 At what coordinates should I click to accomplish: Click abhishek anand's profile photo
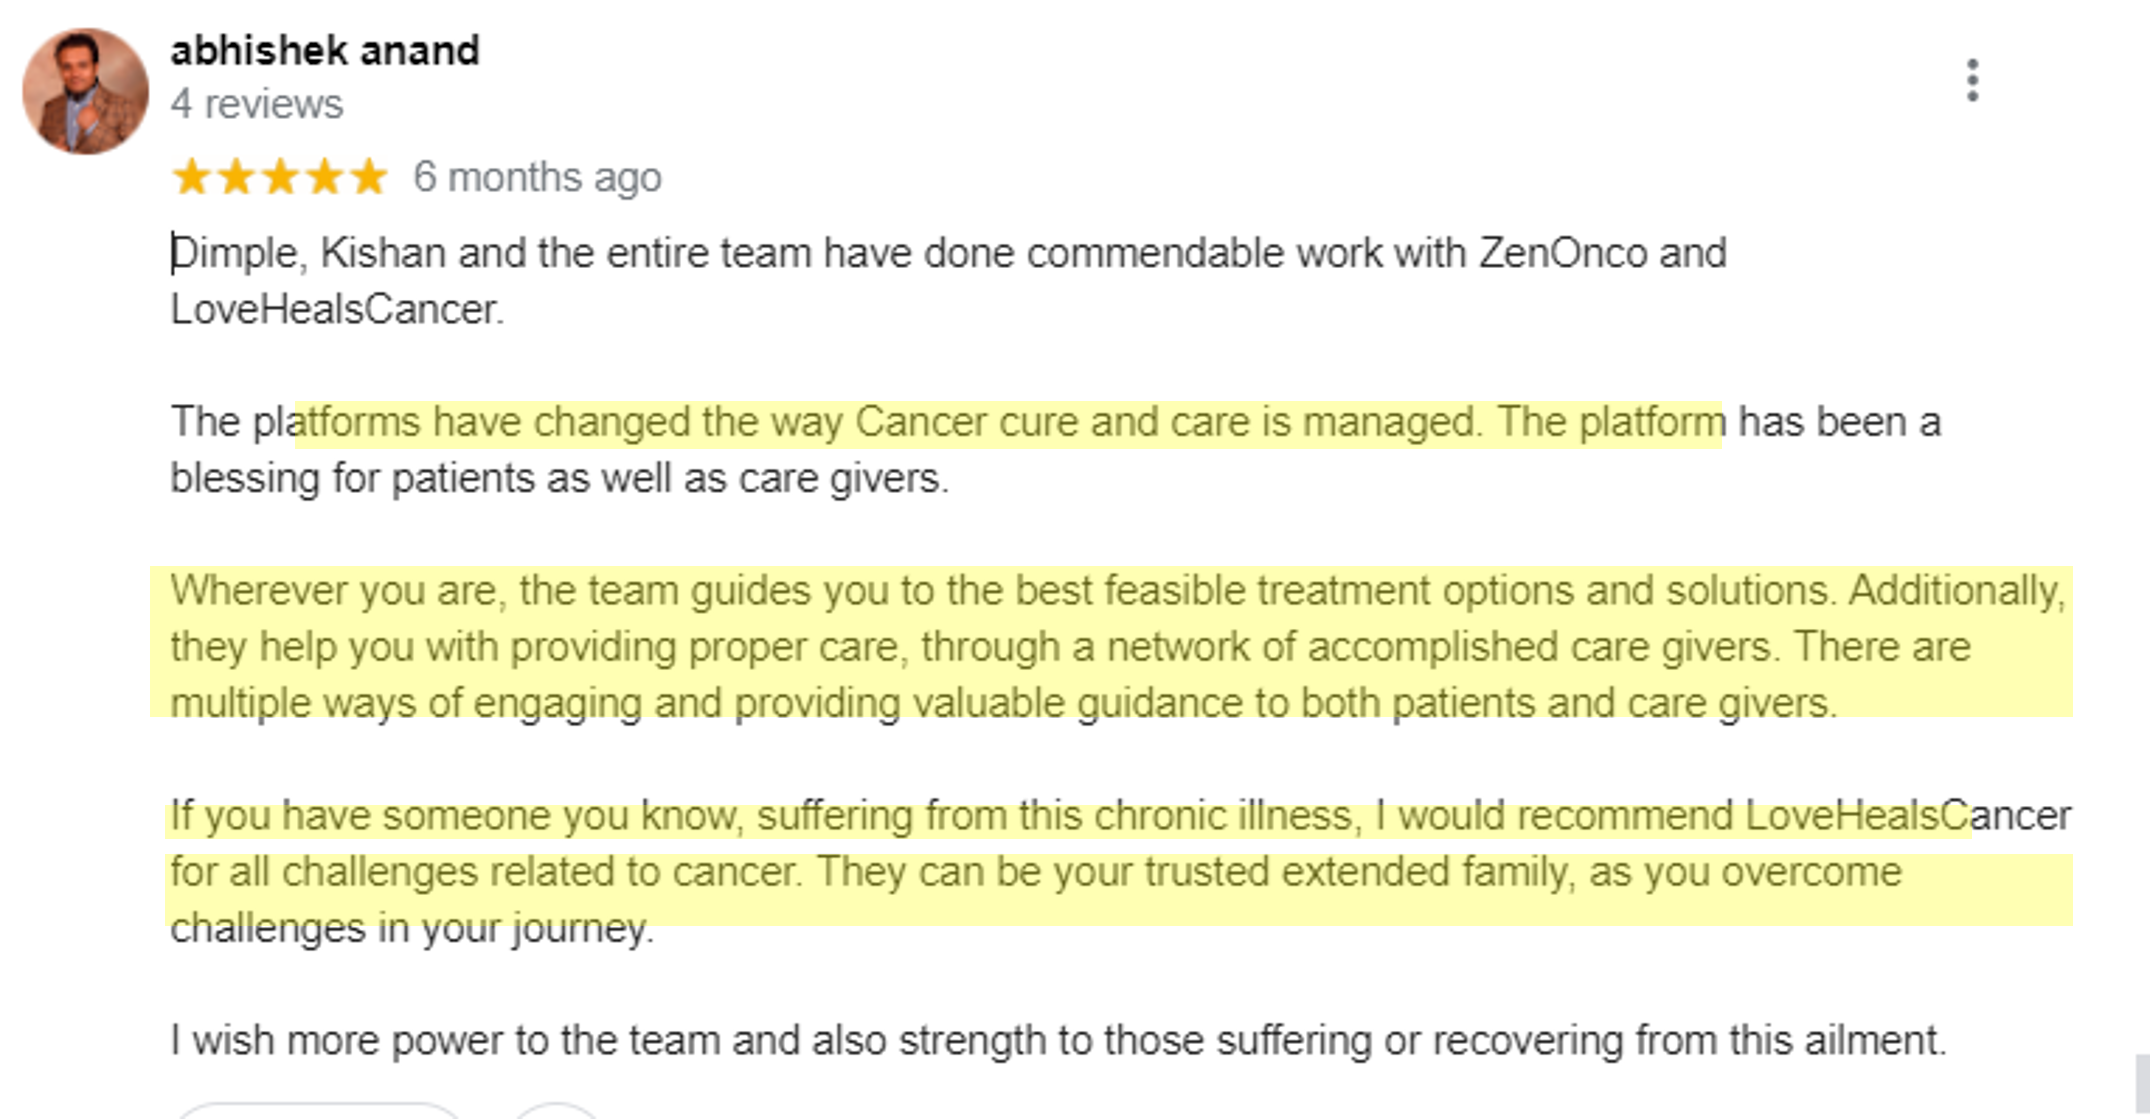pyautogui.click(x=86, y=91)
